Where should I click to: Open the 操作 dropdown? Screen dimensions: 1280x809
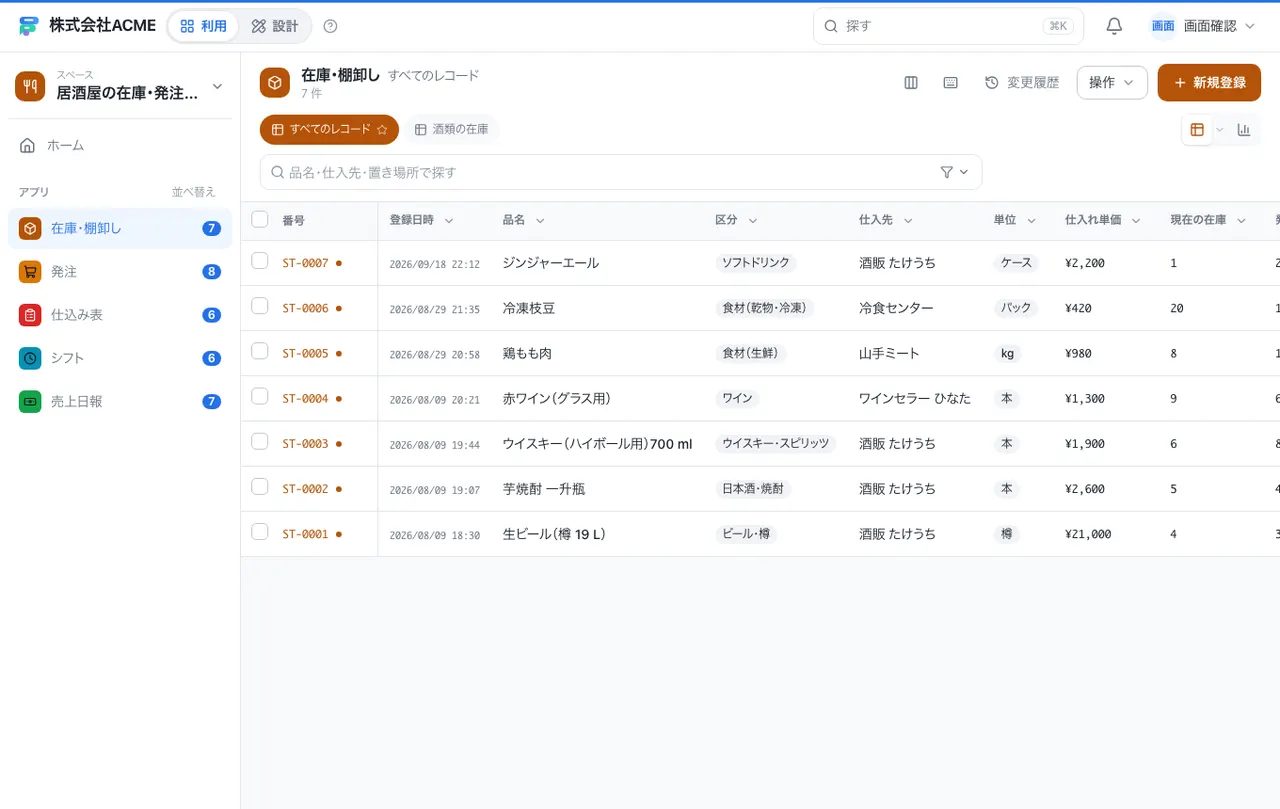1112,83
